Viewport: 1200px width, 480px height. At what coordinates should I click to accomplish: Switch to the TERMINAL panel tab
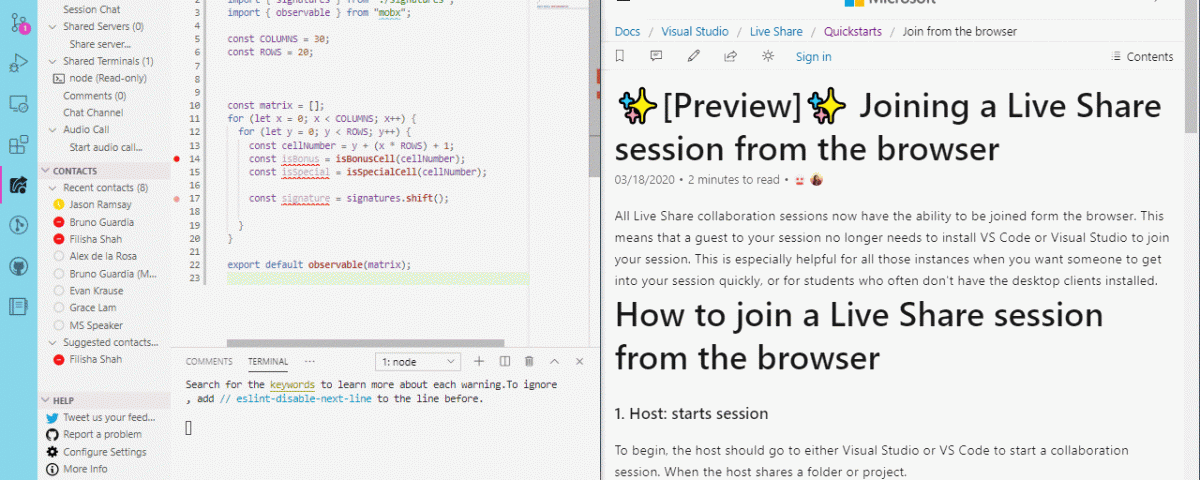tap(268, 362)
